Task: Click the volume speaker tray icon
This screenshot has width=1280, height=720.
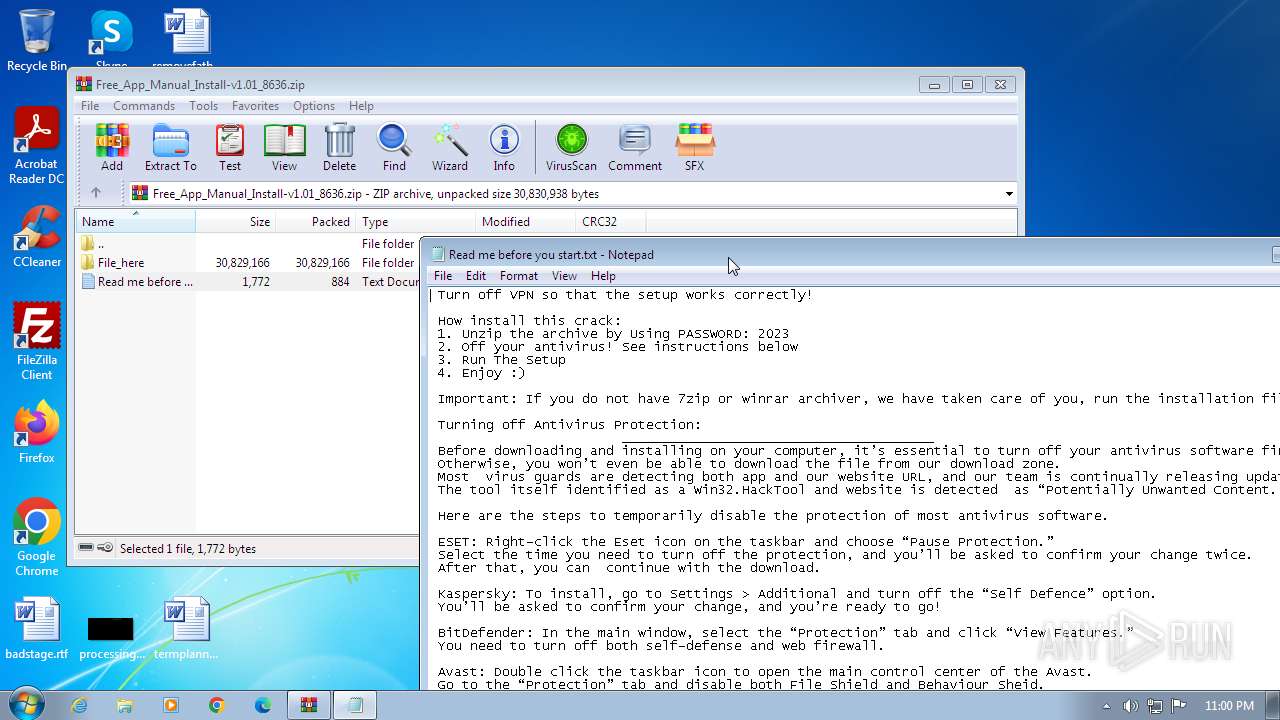Action: [1132, 706]
